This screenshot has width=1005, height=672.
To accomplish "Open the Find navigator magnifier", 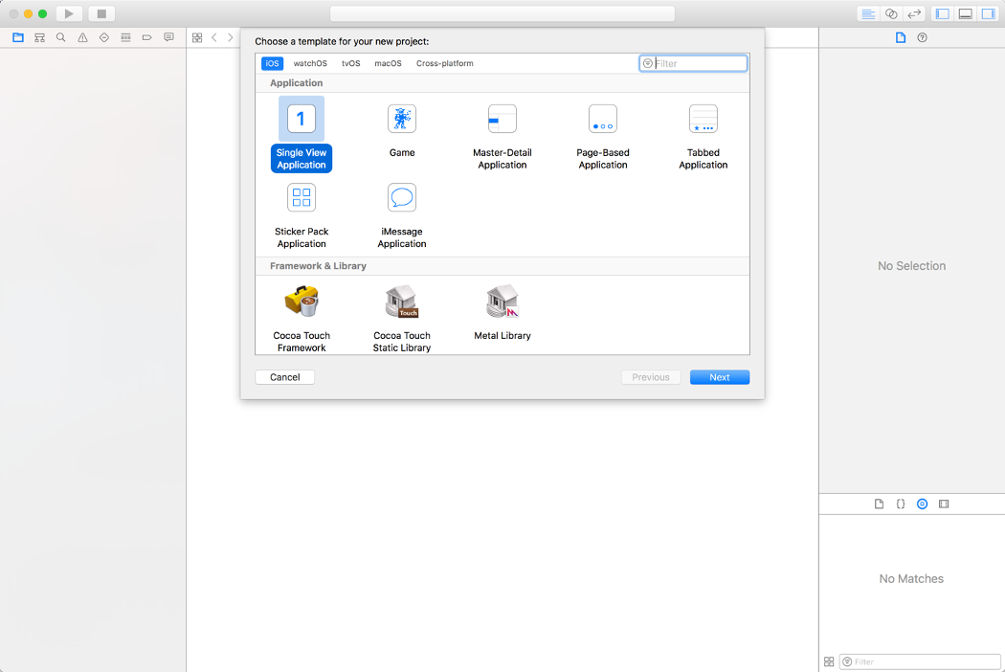I will click(x=61, y=38).
